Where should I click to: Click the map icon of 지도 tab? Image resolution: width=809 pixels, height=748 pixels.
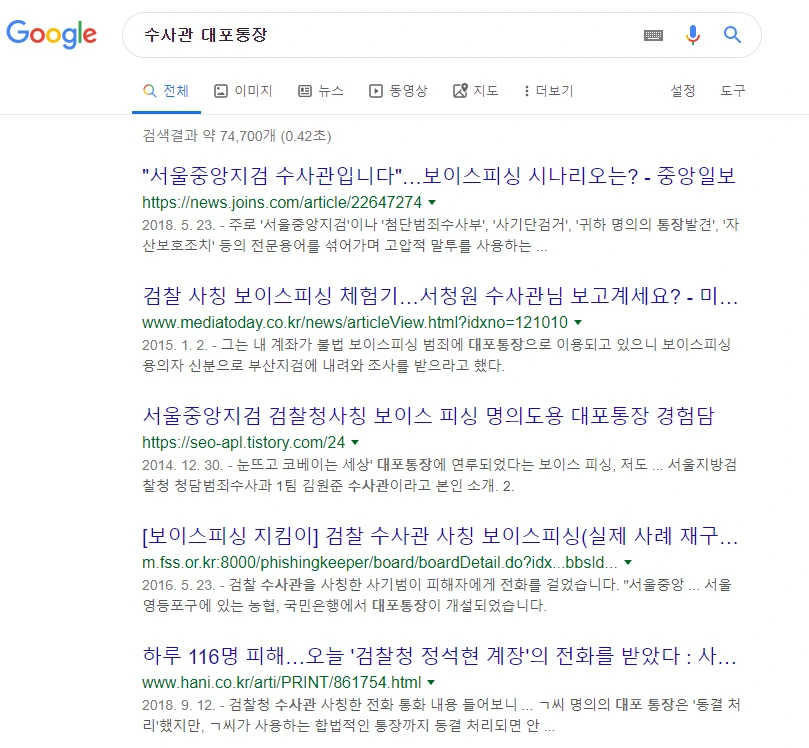tap(460, 91)
